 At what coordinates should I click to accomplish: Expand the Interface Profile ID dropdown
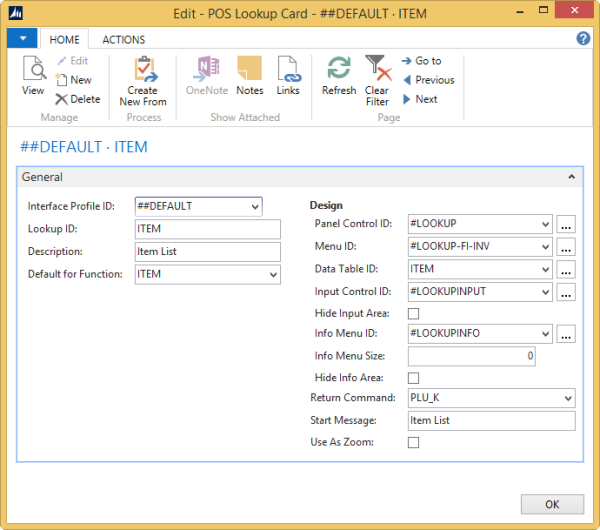pyautogui.click(x=256, y=207)
